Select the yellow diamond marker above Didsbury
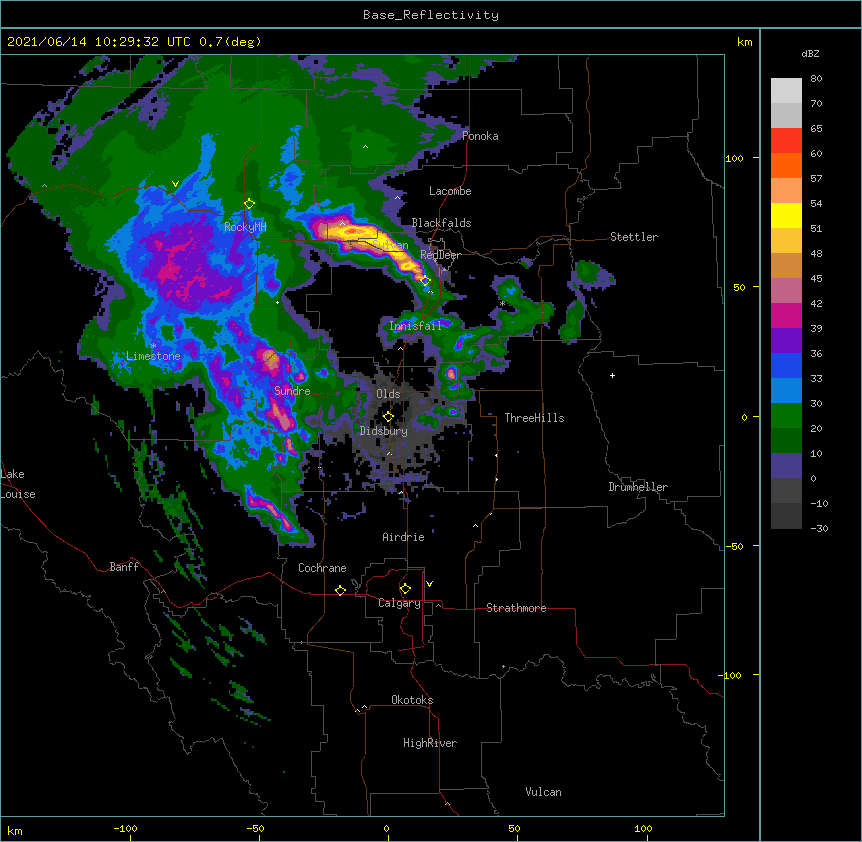 tap(388, 417)
